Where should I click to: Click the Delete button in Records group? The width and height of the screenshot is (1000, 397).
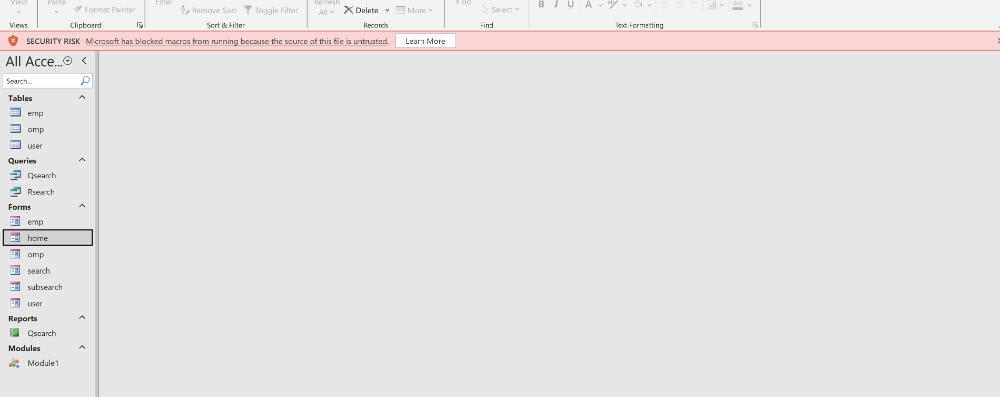(361, 10)
